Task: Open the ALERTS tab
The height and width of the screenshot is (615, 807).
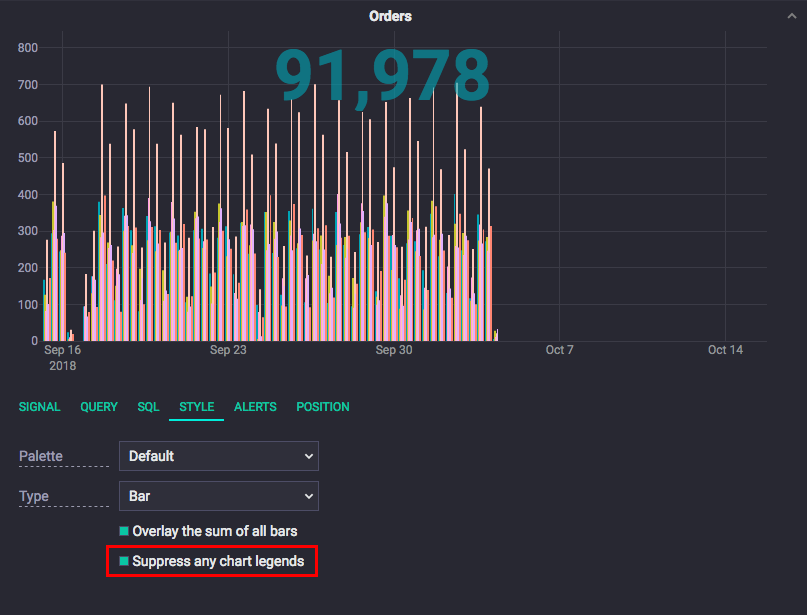Action: pyautogui.click(x=255, y=407)
